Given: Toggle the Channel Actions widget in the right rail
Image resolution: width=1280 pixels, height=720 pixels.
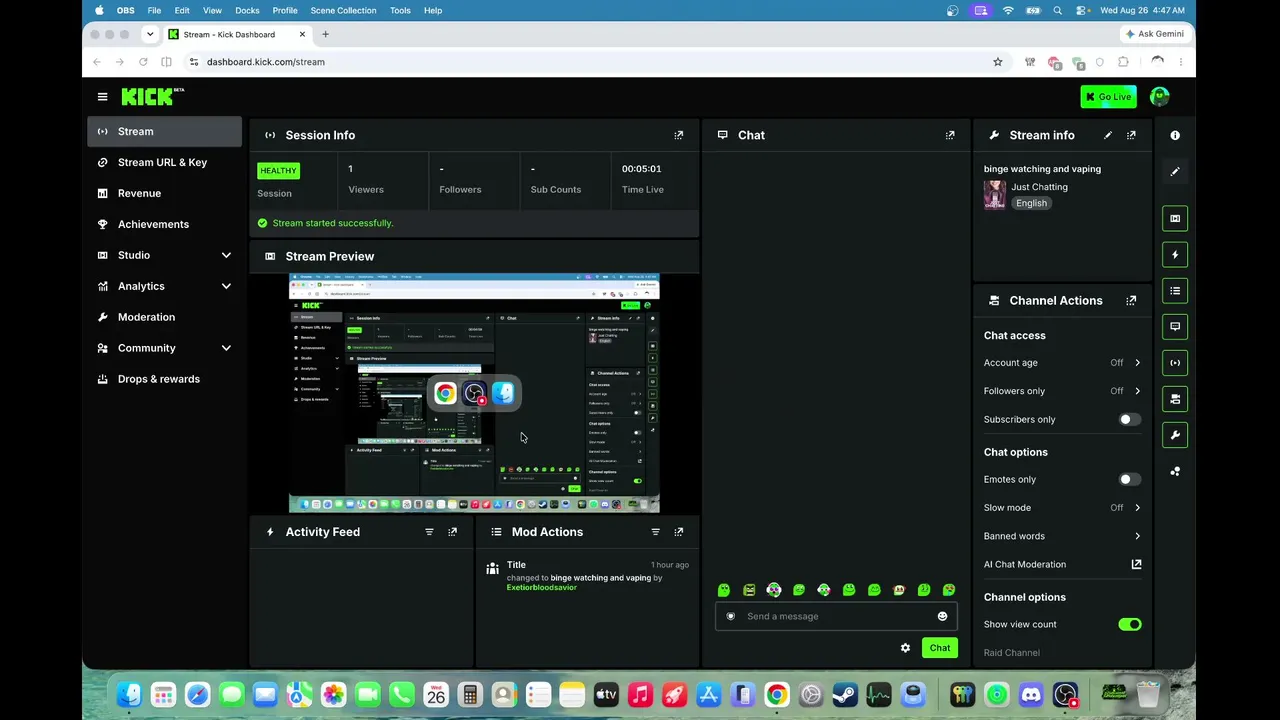Looking at the screenshot, I should [x=1175, y=399].
